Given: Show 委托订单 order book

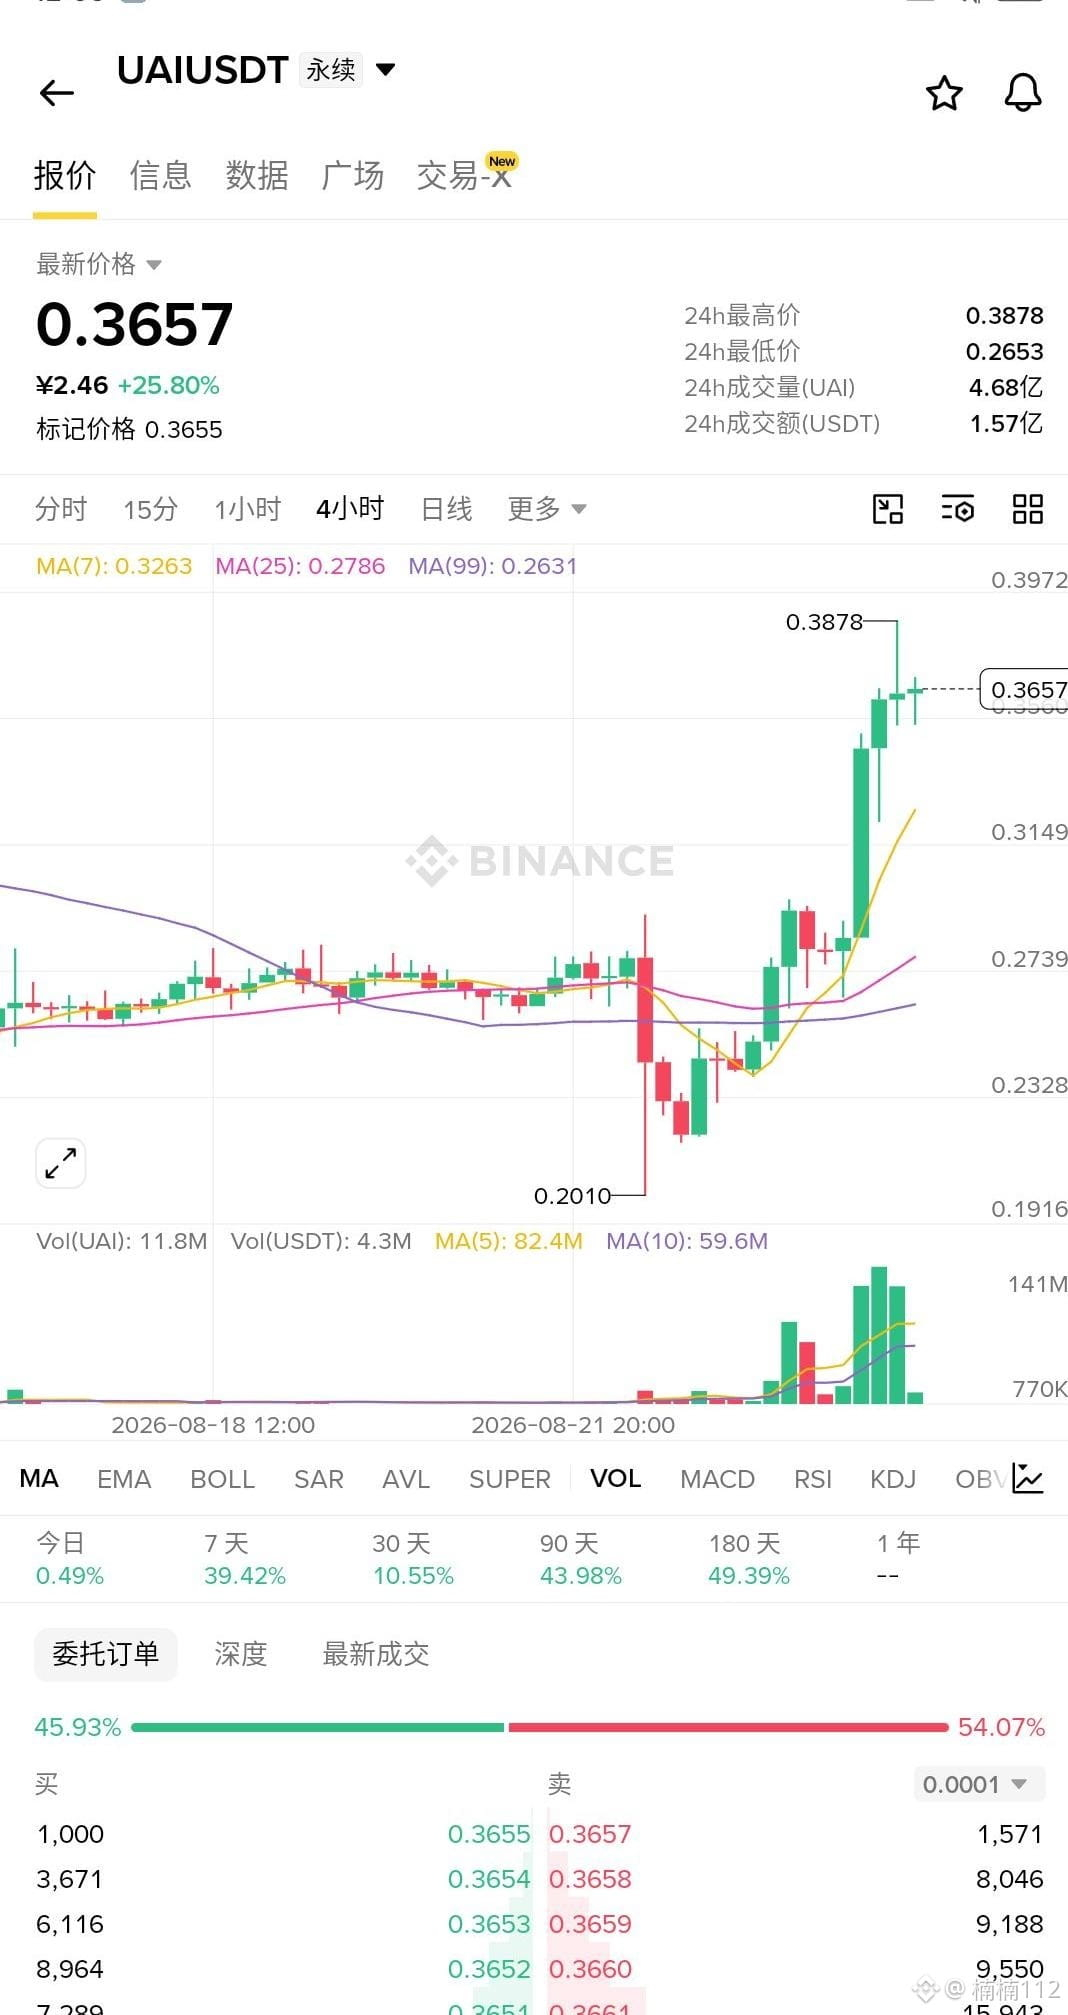Looking at the screenshot, I should pos(106,1654).
